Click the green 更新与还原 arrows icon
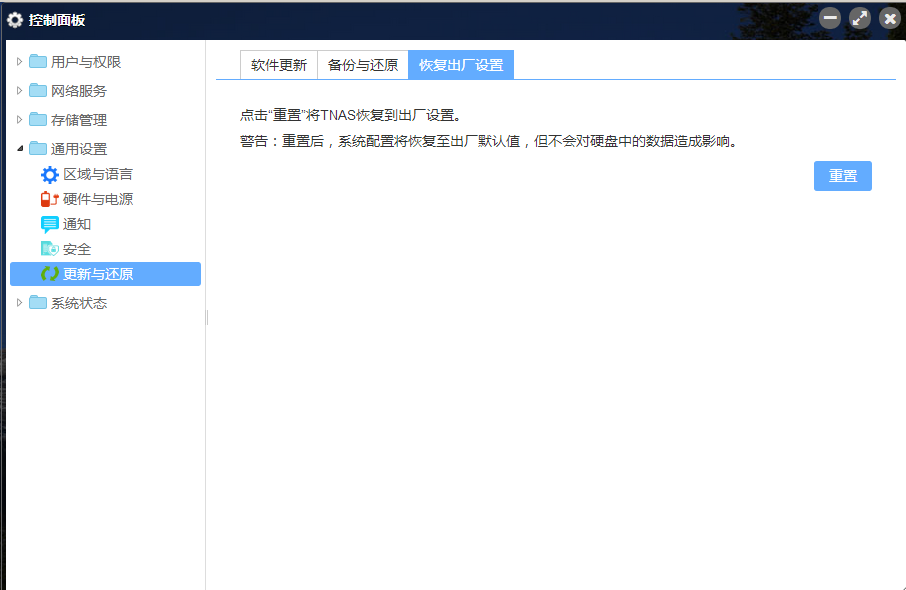Image resolution: width=906 pixels, height=590 pixels. [49, 274]
